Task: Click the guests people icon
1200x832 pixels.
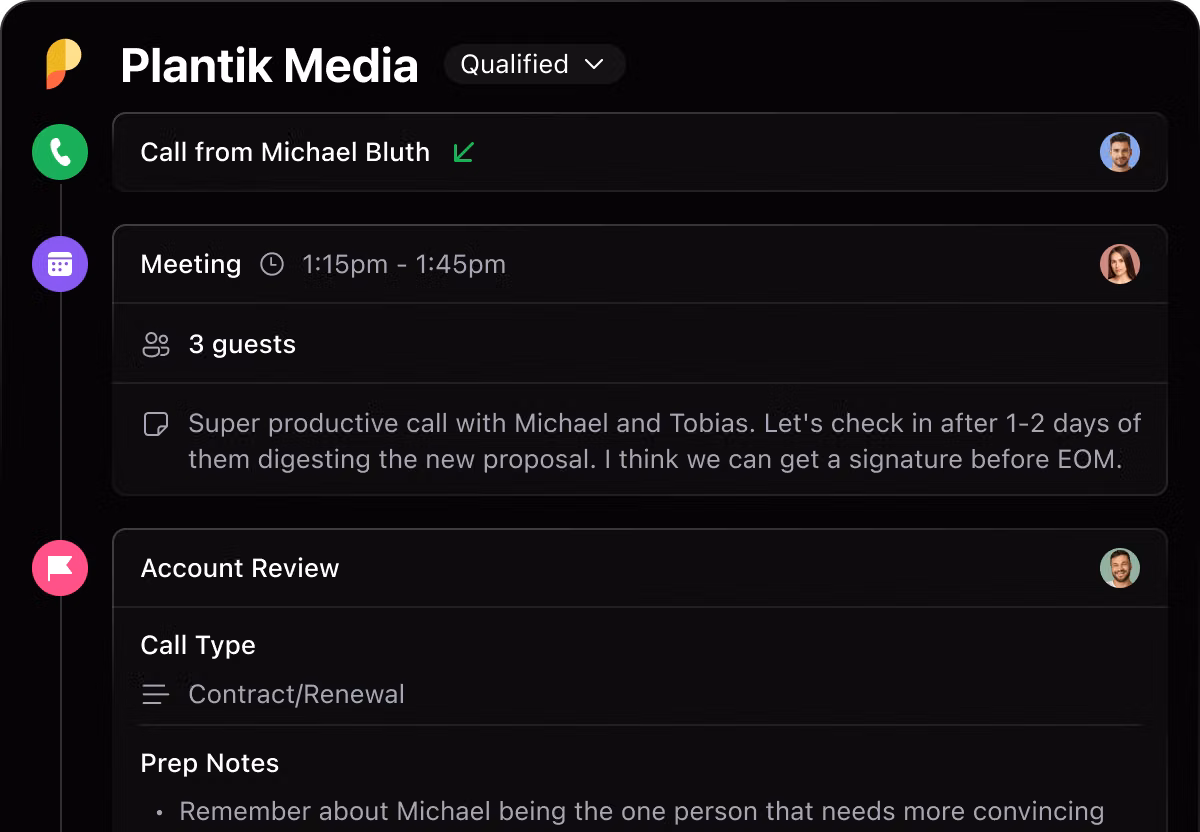Action: [156, 345]
